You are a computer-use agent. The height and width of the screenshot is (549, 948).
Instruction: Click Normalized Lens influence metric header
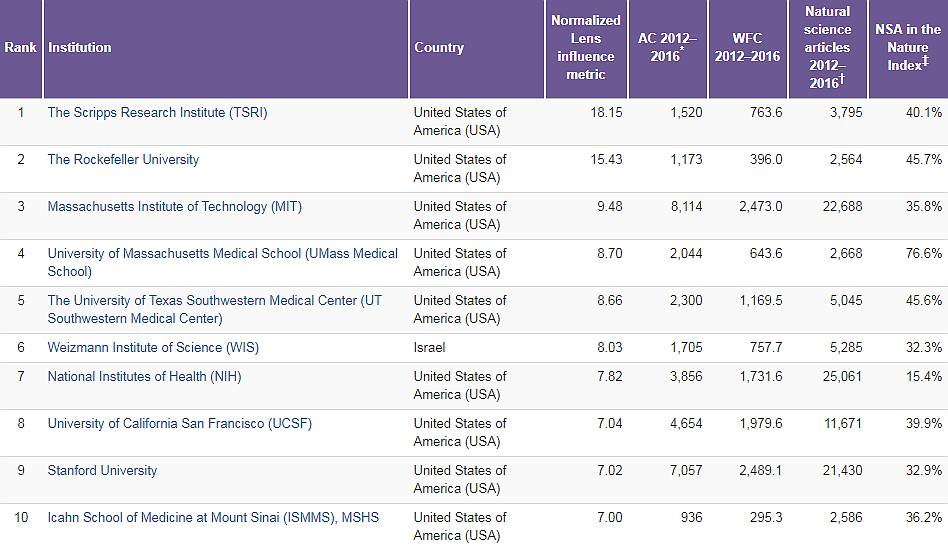(x=586, y=47)
